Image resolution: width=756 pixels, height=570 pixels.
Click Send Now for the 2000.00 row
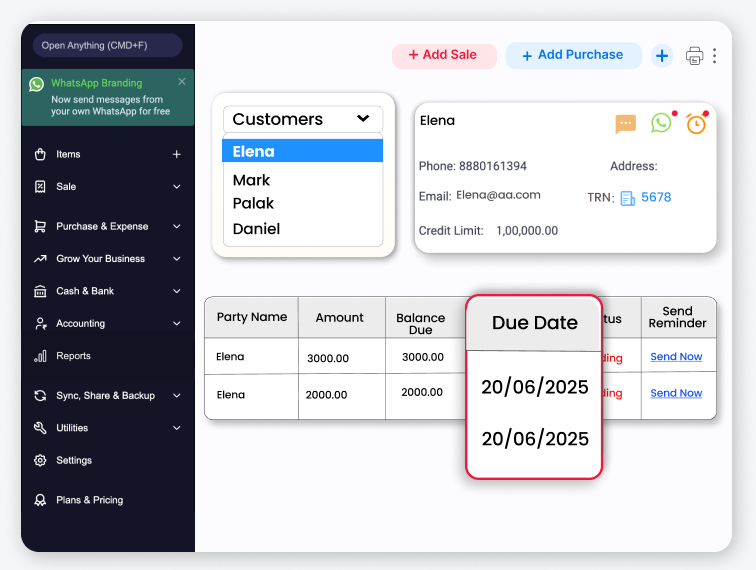click(676, 393)
